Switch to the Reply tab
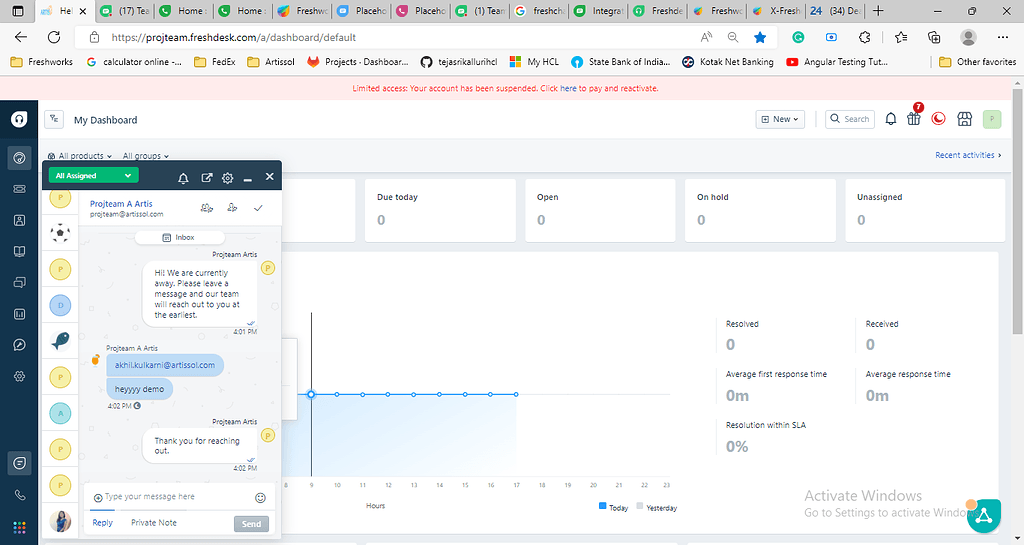The width and height of the screenshot is (1024, 545). pos(103,522)
